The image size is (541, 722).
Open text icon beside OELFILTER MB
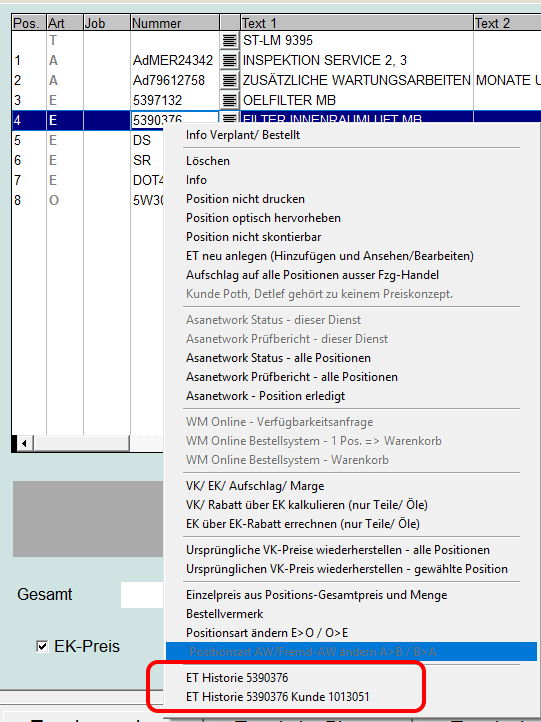[229, 100]
